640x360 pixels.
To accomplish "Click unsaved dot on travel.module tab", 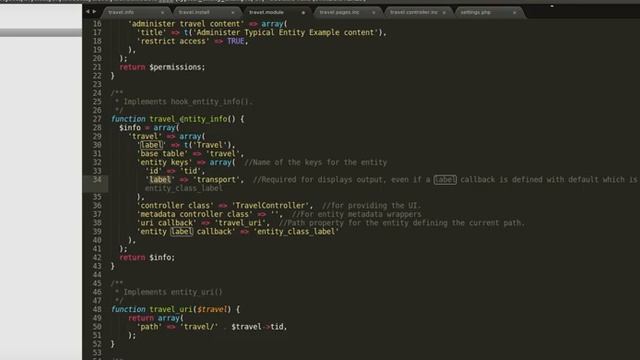I will pos(303,13).
